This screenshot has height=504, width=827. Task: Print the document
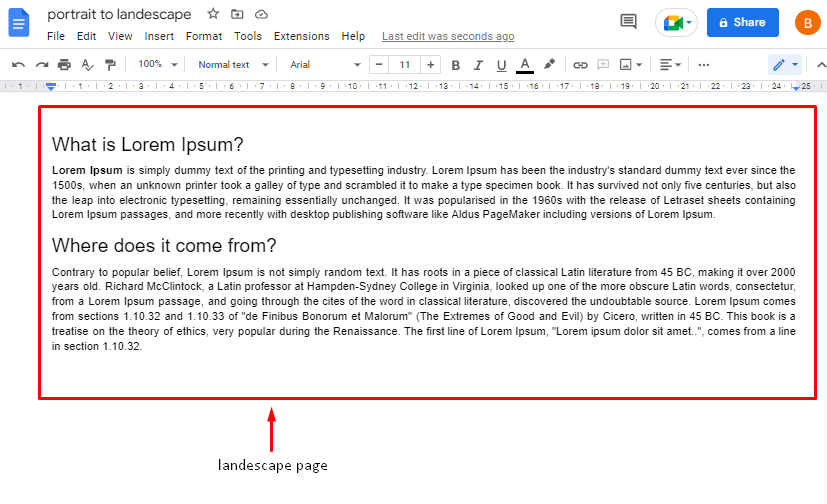64,65
